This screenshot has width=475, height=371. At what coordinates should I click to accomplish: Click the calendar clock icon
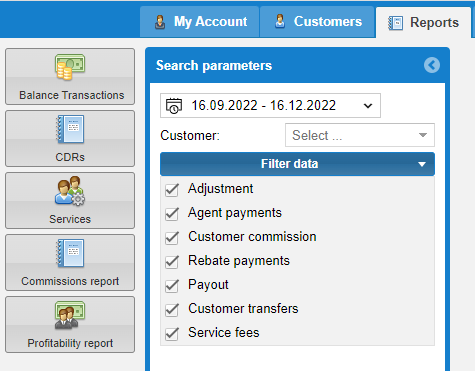174,106
